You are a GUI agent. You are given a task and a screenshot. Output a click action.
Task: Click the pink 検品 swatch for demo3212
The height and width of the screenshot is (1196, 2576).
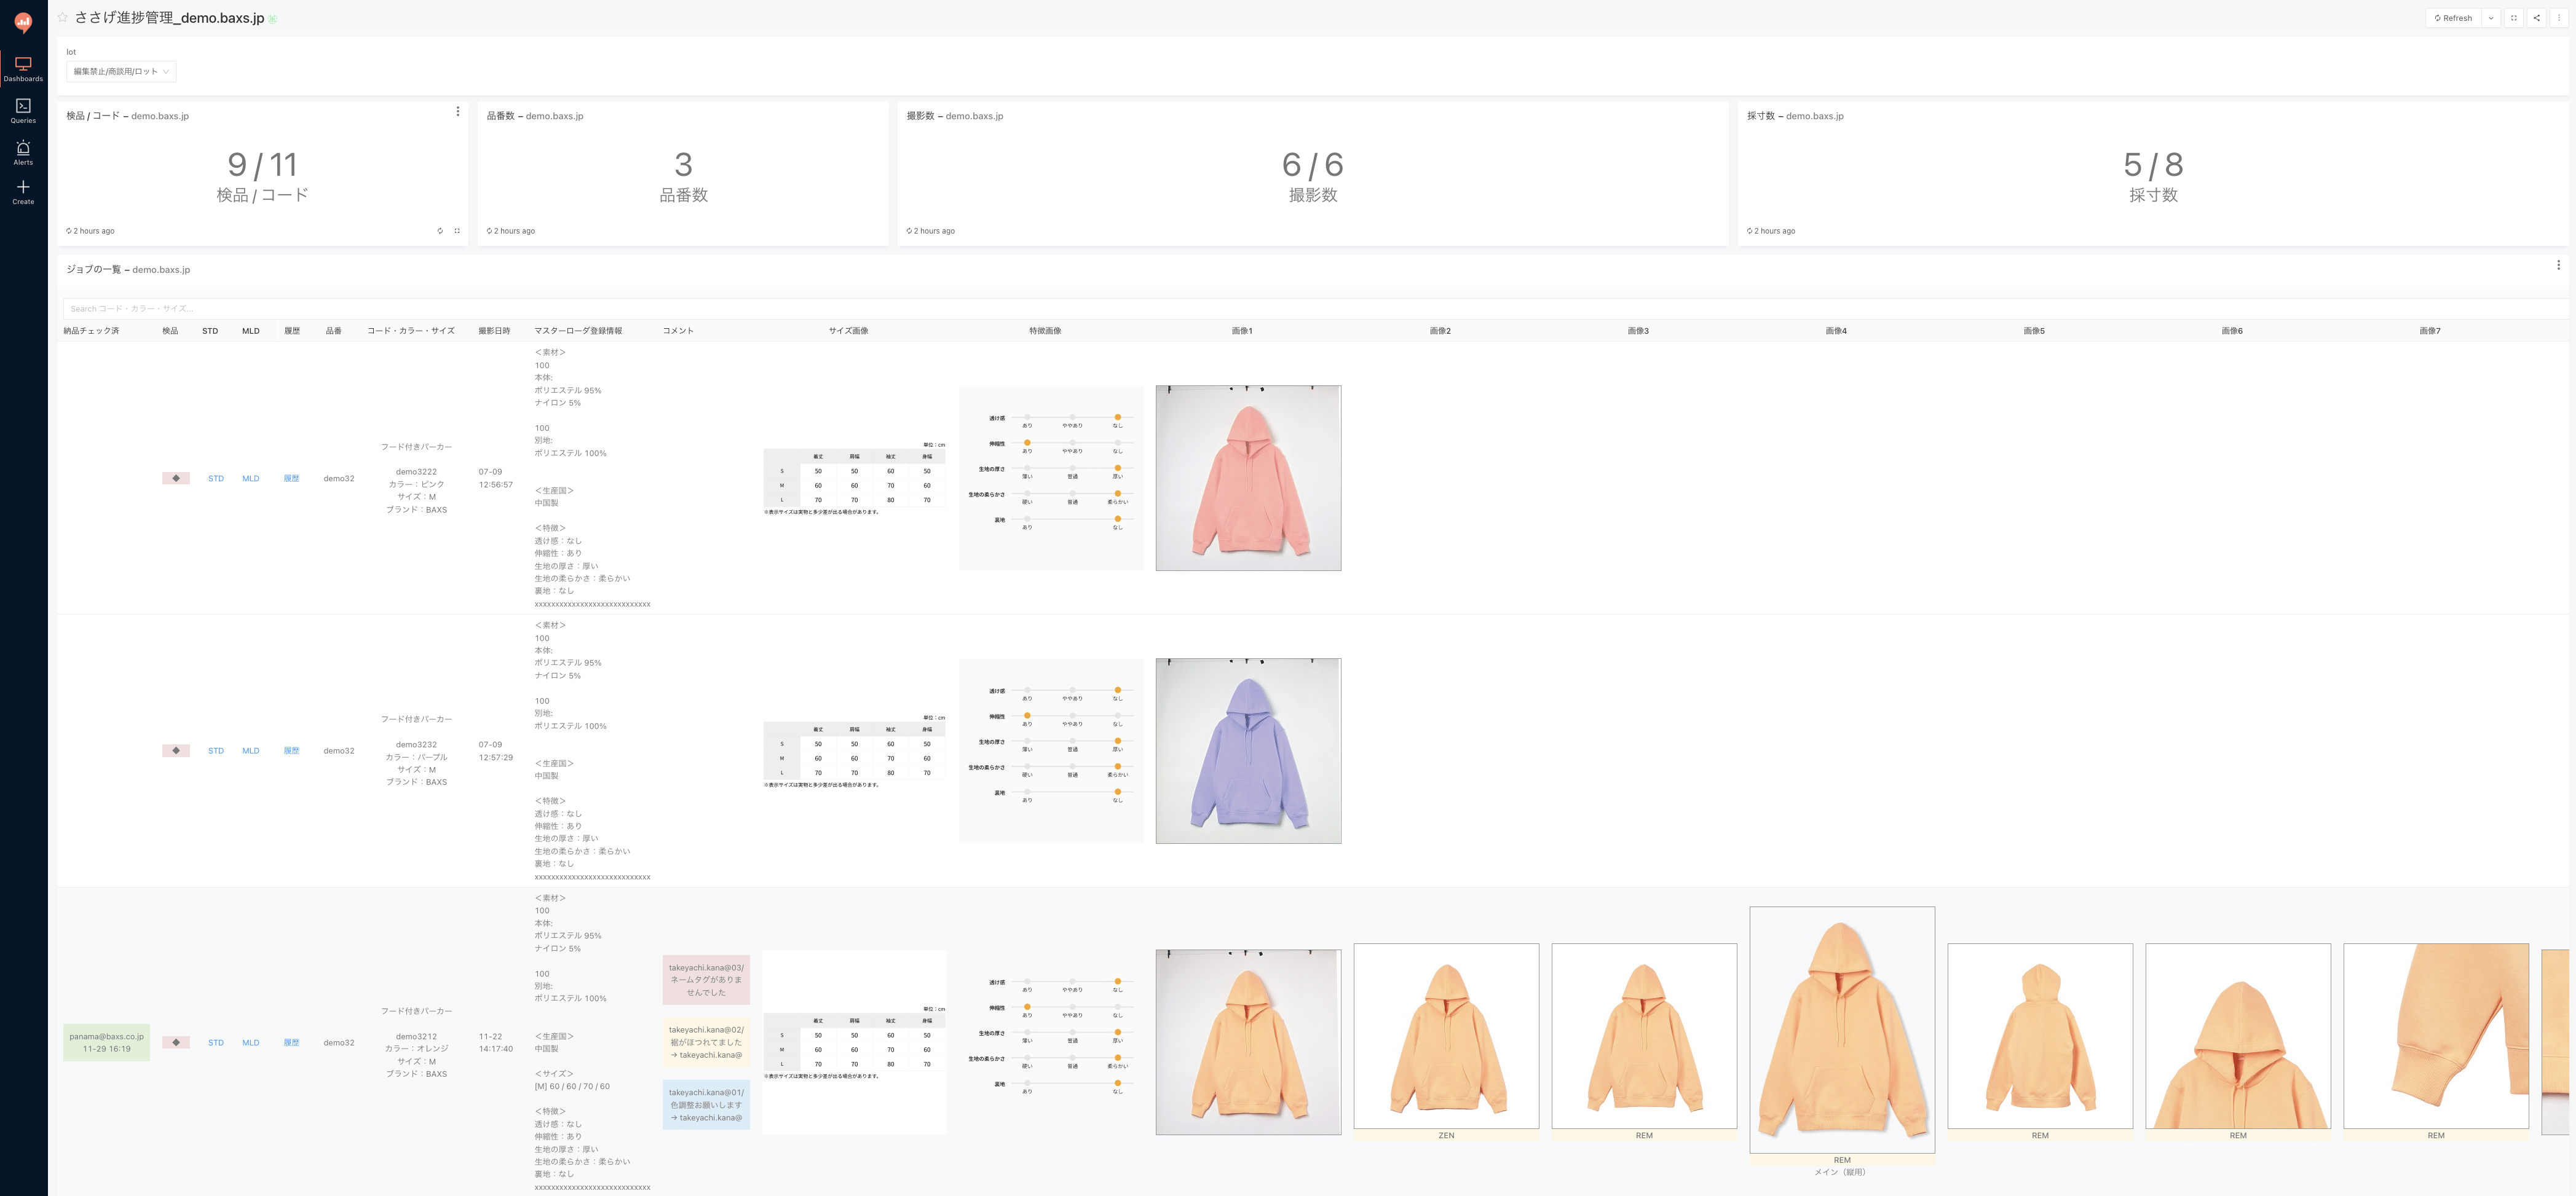pyautogui.click(x=176, y=1042)
